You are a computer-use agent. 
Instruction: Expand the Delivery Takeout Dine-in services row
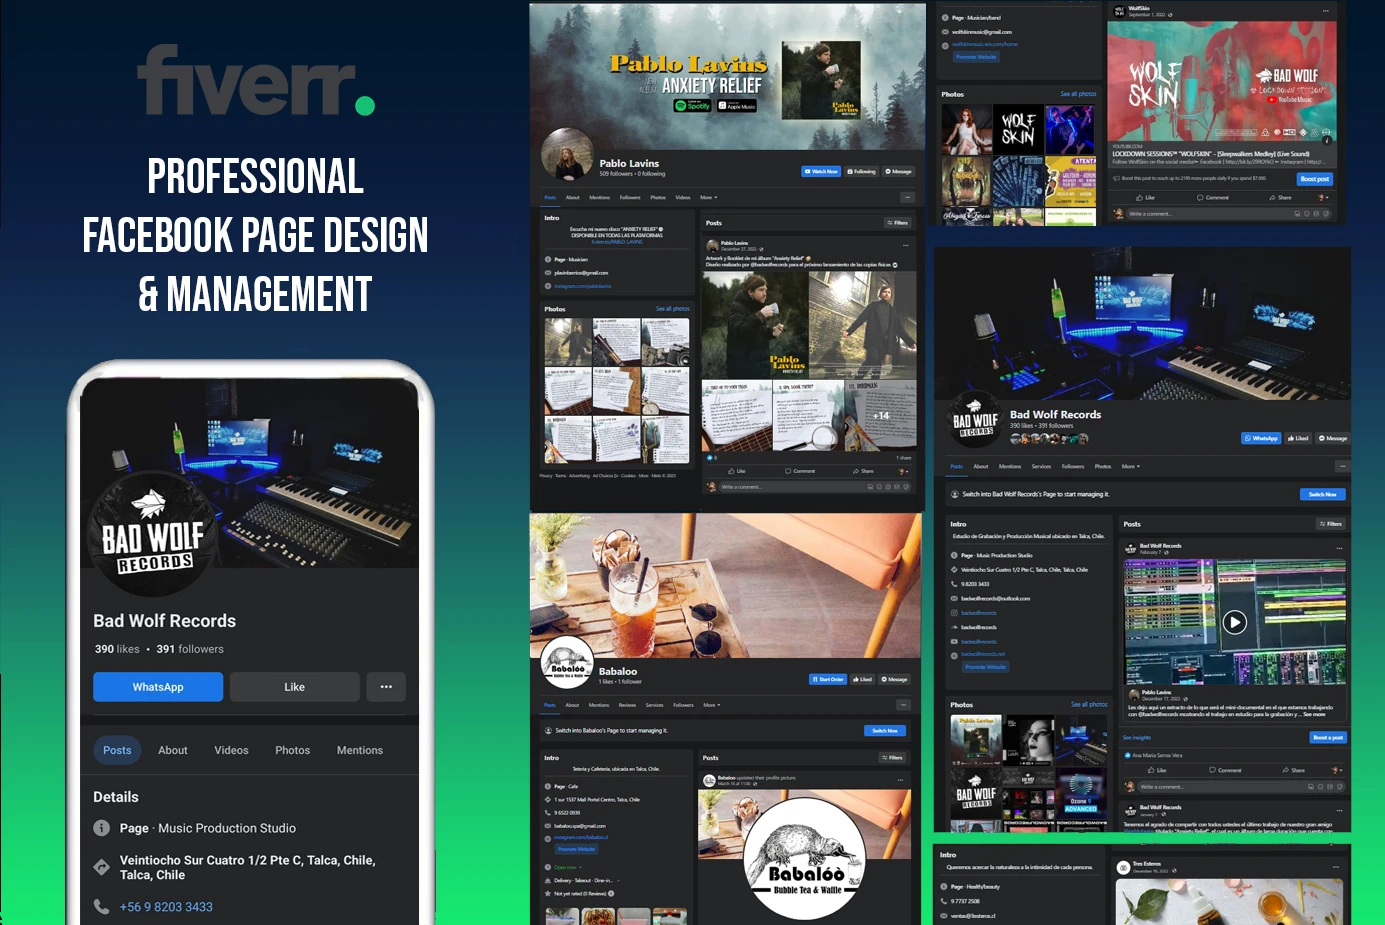pyautogui.click(x=585, y=881)
